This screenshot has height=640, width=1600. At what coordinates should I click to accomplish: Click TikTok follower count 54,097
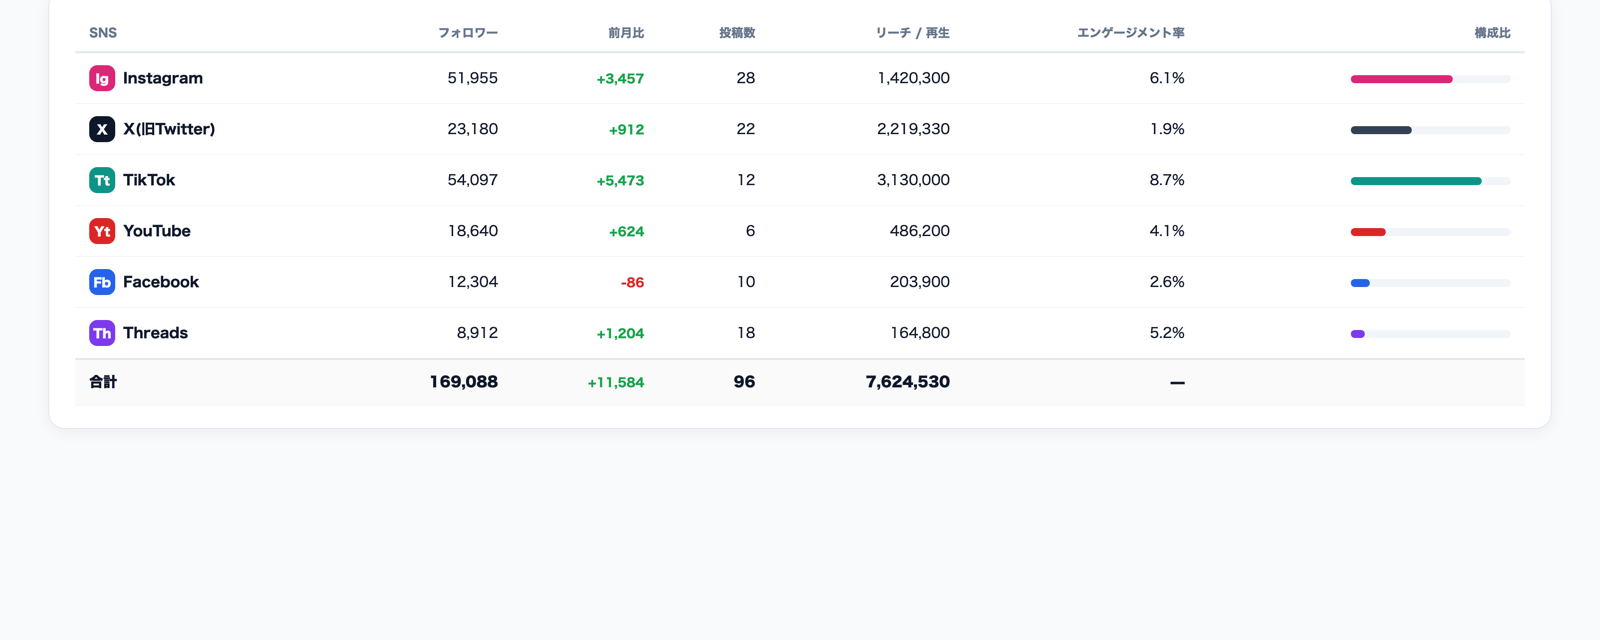coord(473,180)
